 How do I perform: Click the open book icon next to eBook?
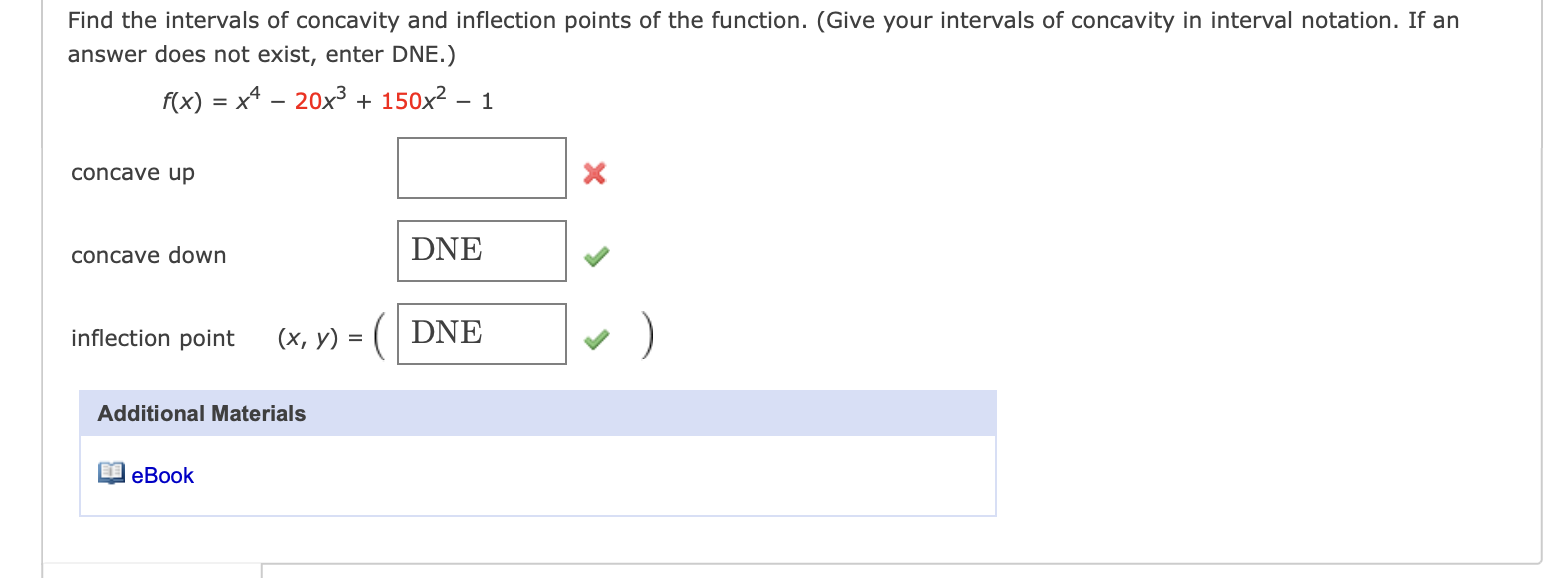tap(110, 474)
